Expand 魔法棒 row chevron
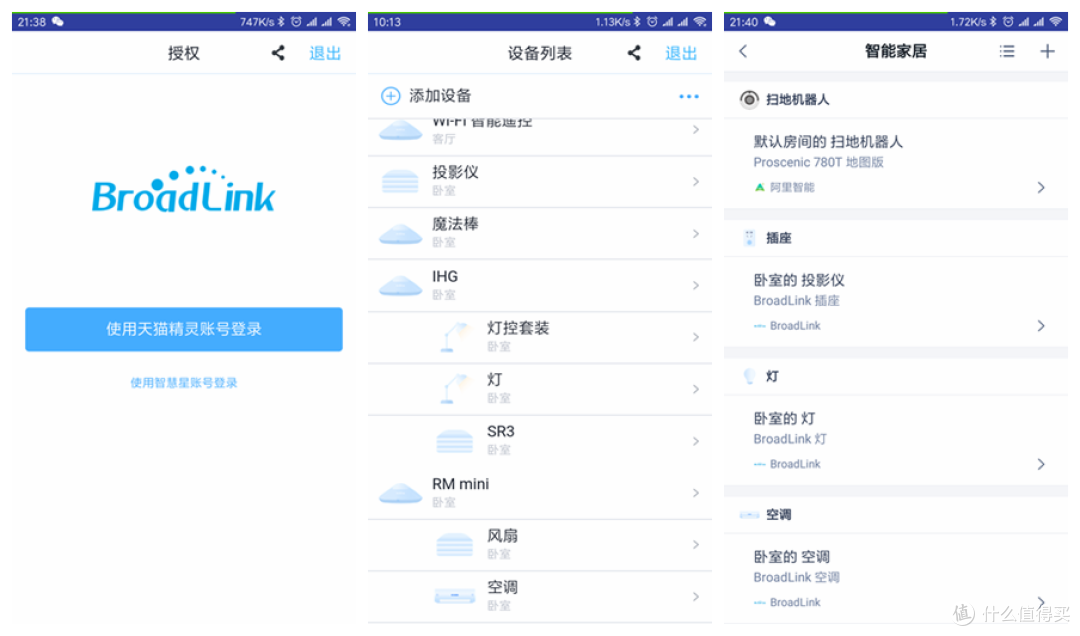 coord(696,234)
